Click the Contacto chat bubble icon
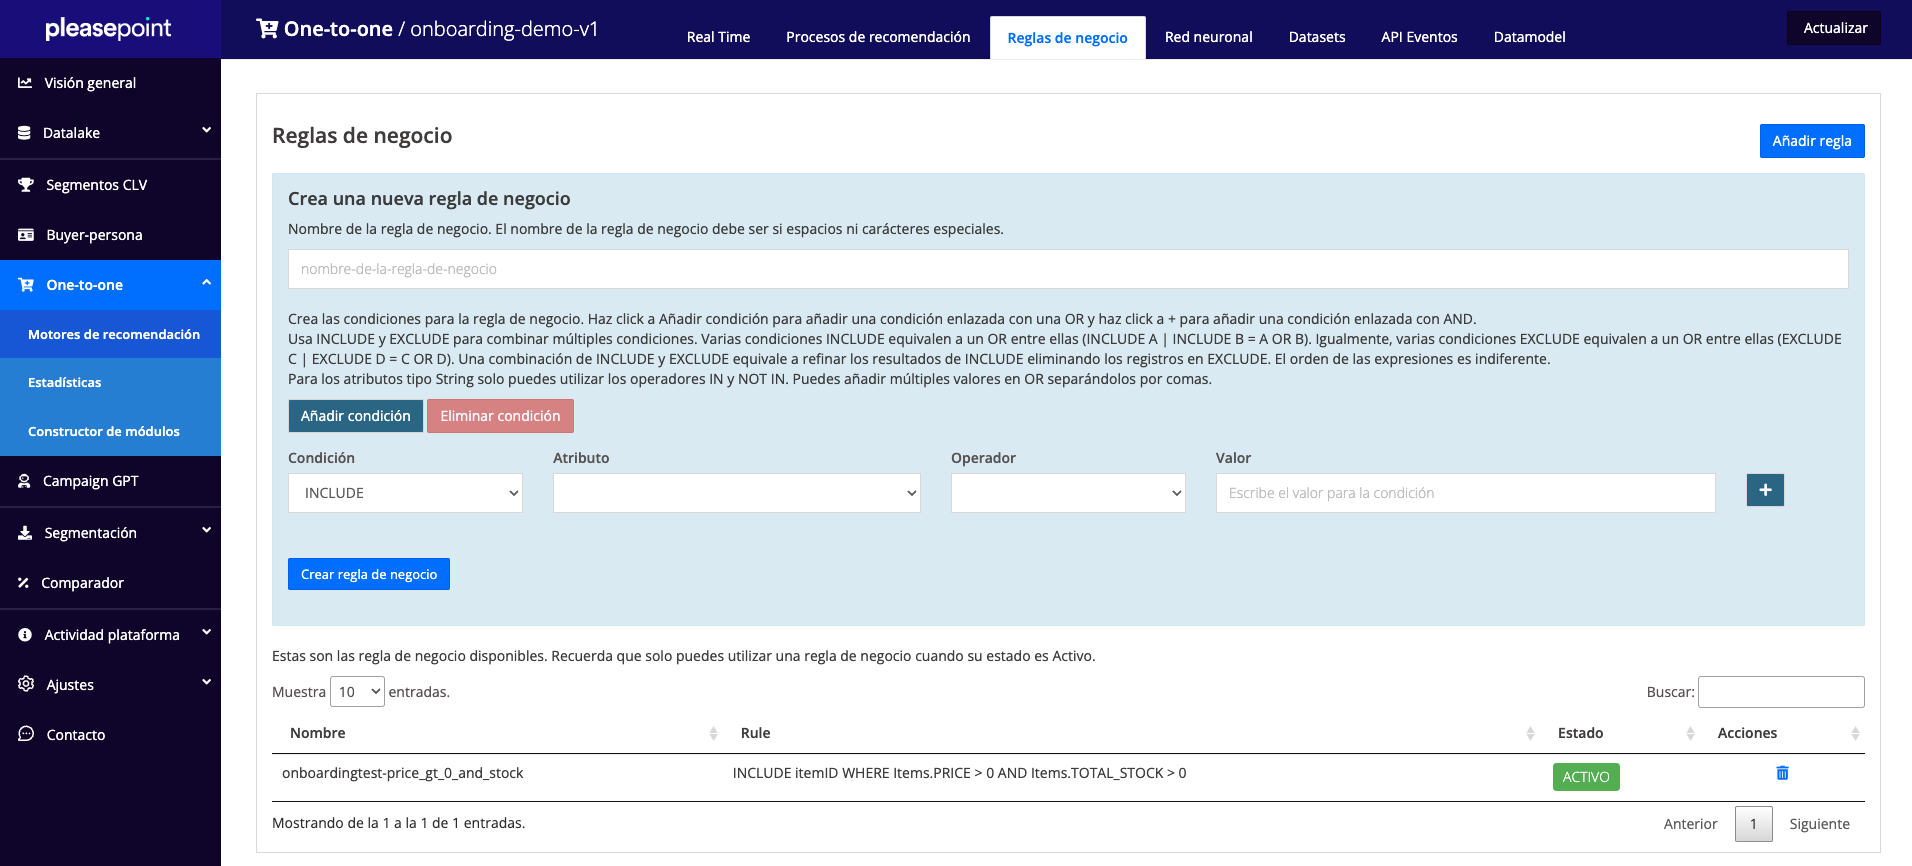 (26, 735)
